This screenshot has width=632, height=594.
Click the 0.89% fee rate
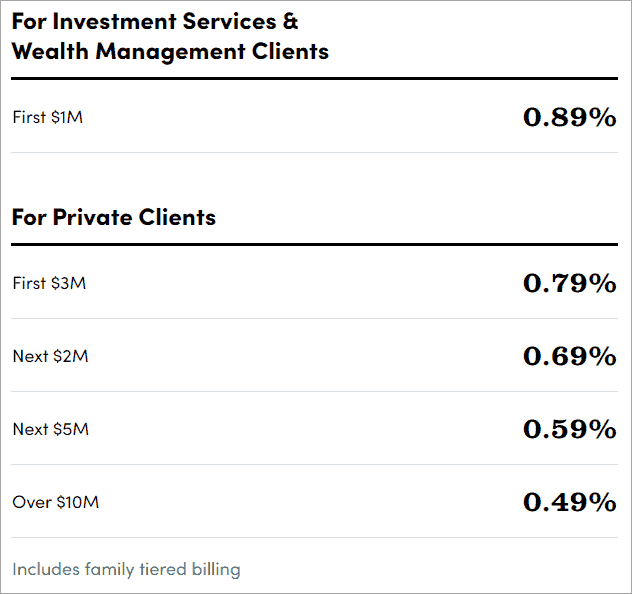click(x=569, y=117)
